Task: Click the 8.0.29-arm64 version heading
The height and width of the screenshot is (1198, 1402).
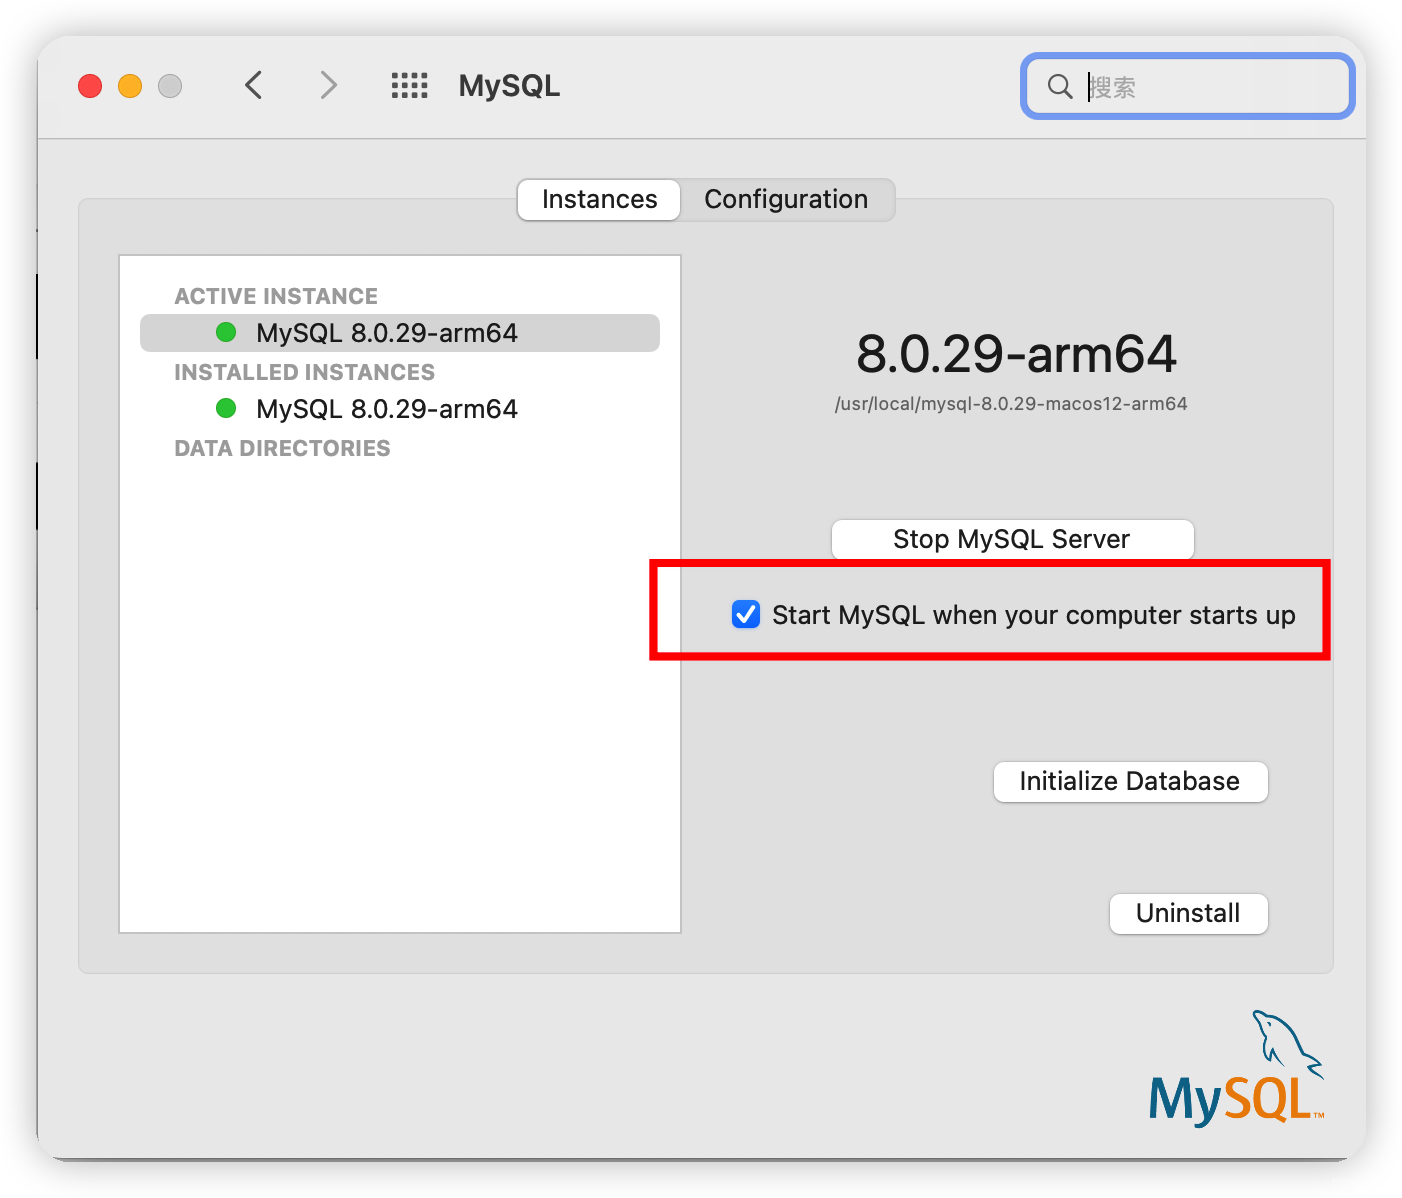Action: [1016, 354]
